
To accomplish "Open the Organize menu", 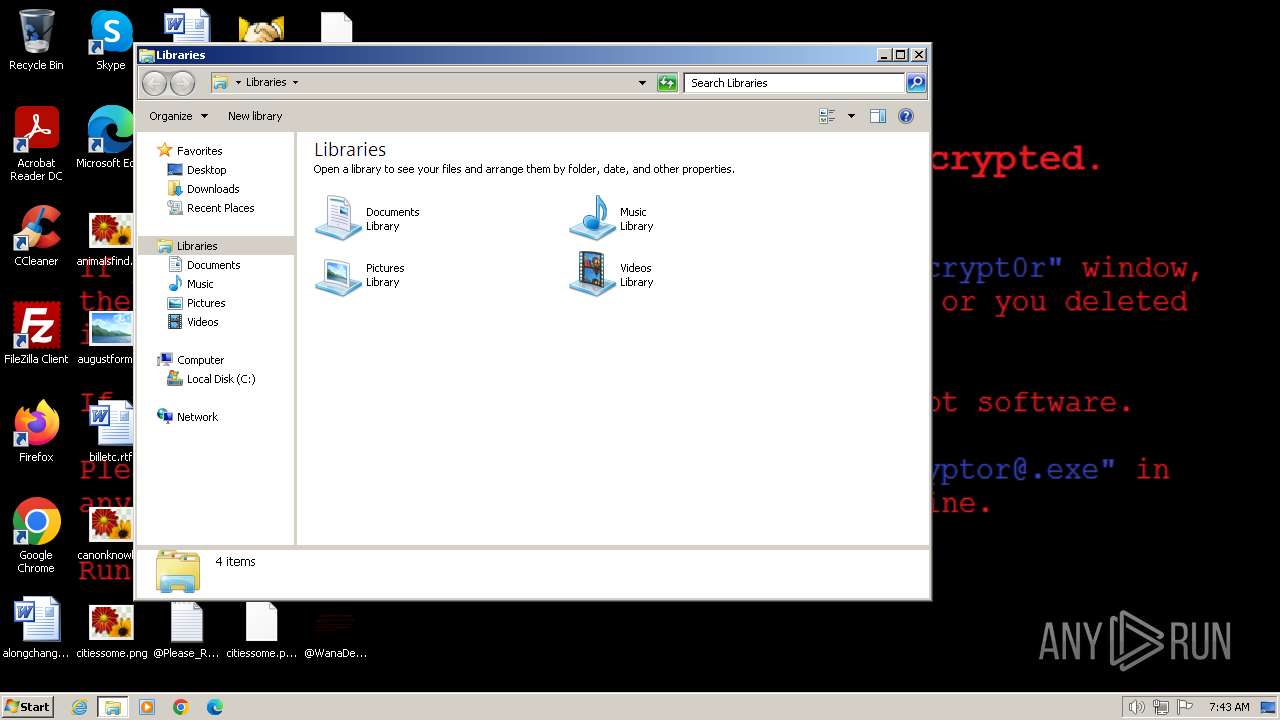I will (x=178, y=116).
